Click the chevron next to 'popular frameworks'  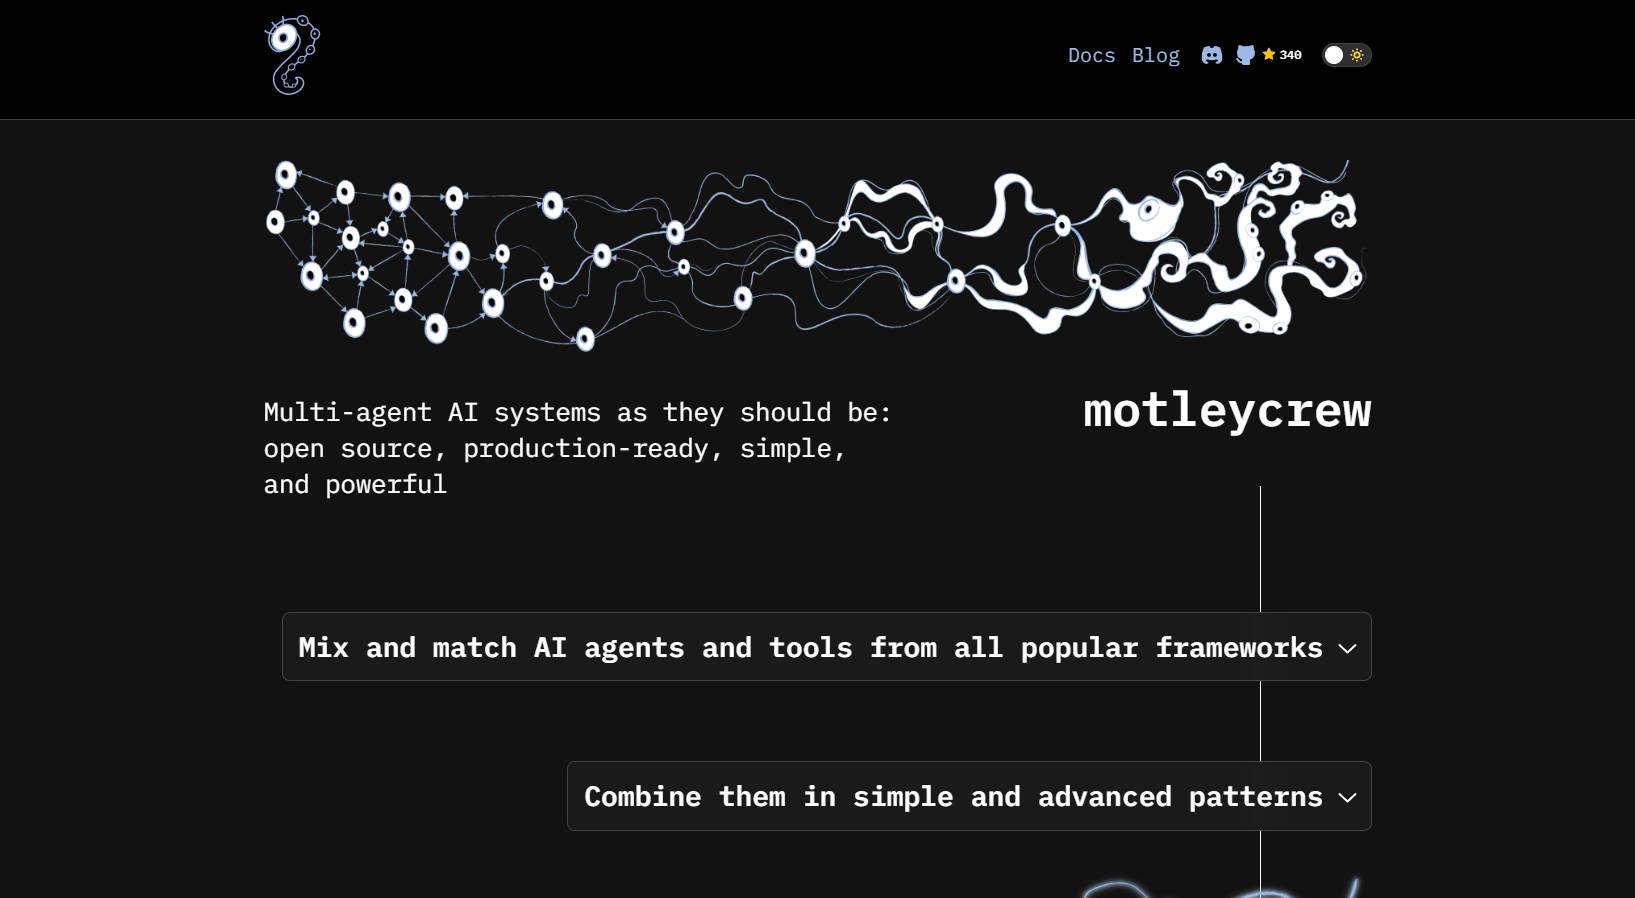1347,648
